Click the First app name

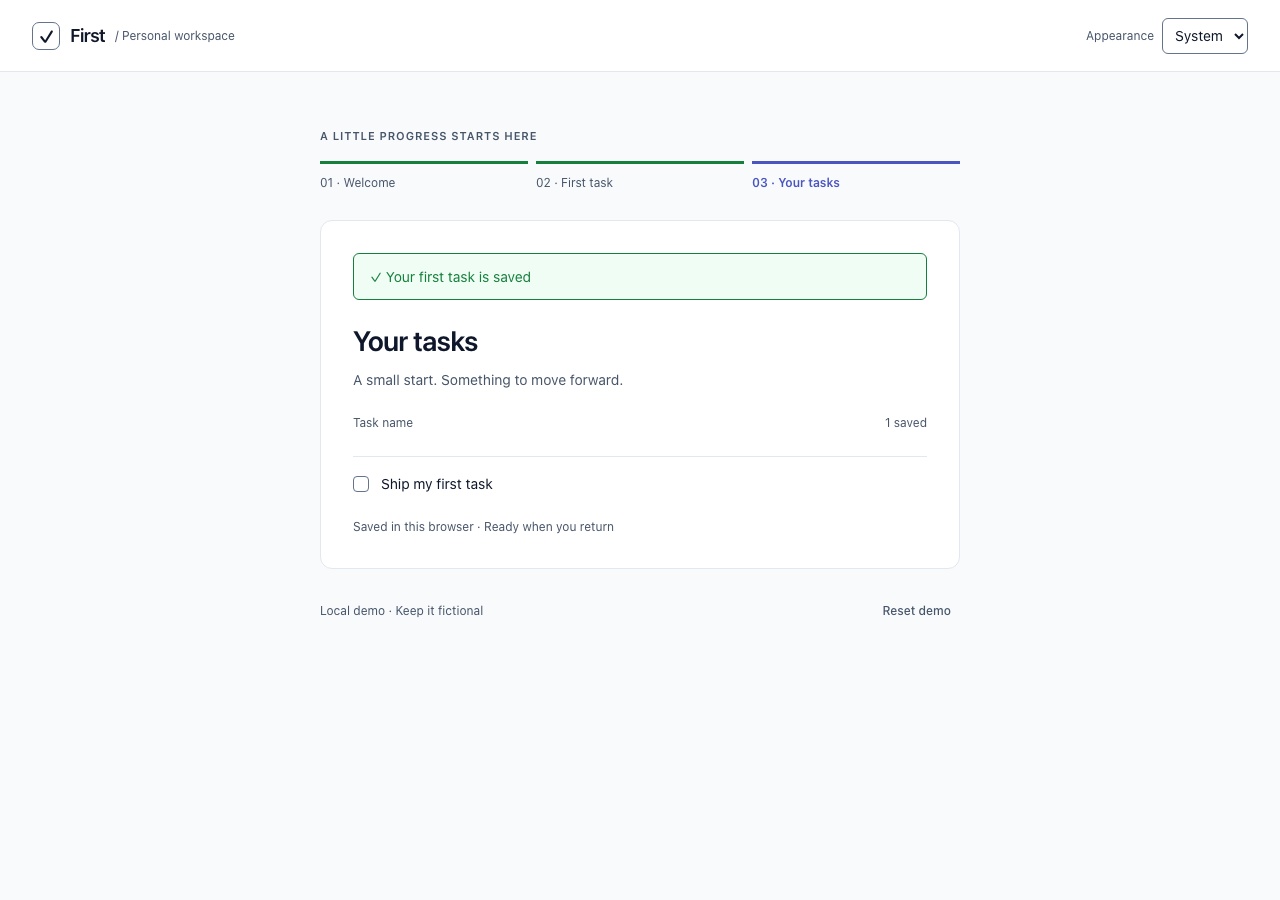[x=88, y=36]
